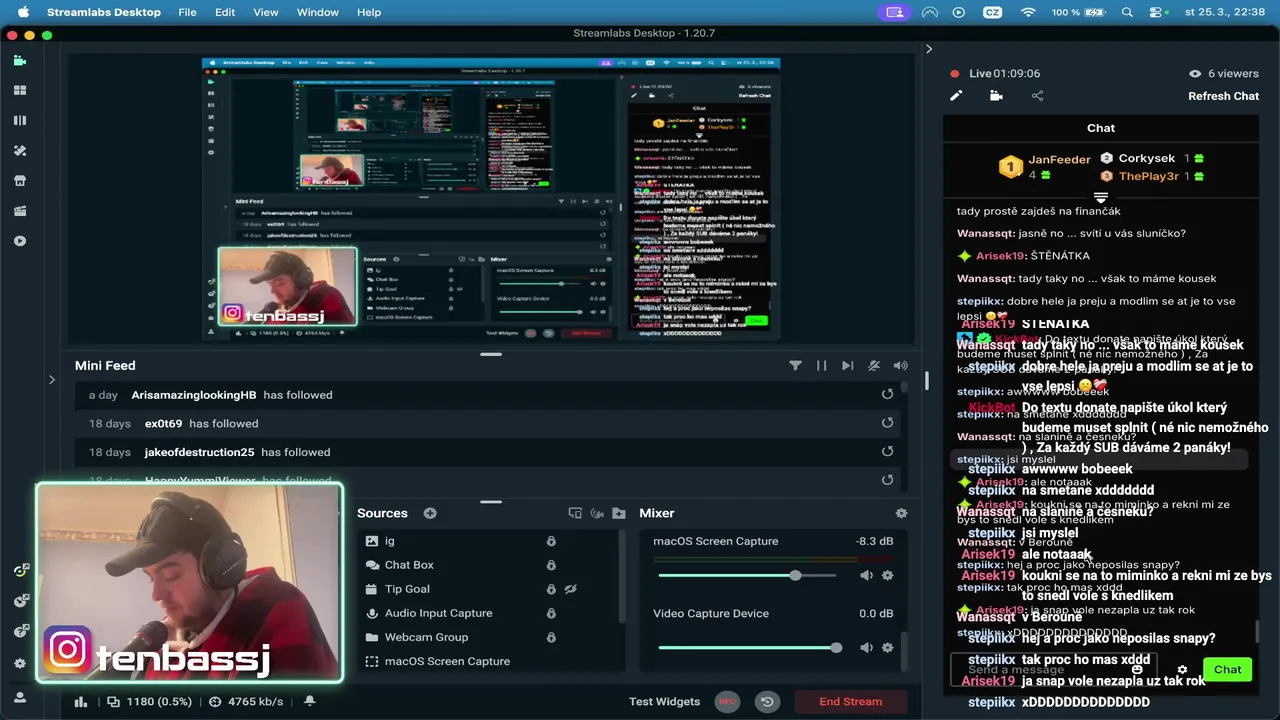Open the Highlighter clapperboard icon in sidebar

click(x=19, y=211)
